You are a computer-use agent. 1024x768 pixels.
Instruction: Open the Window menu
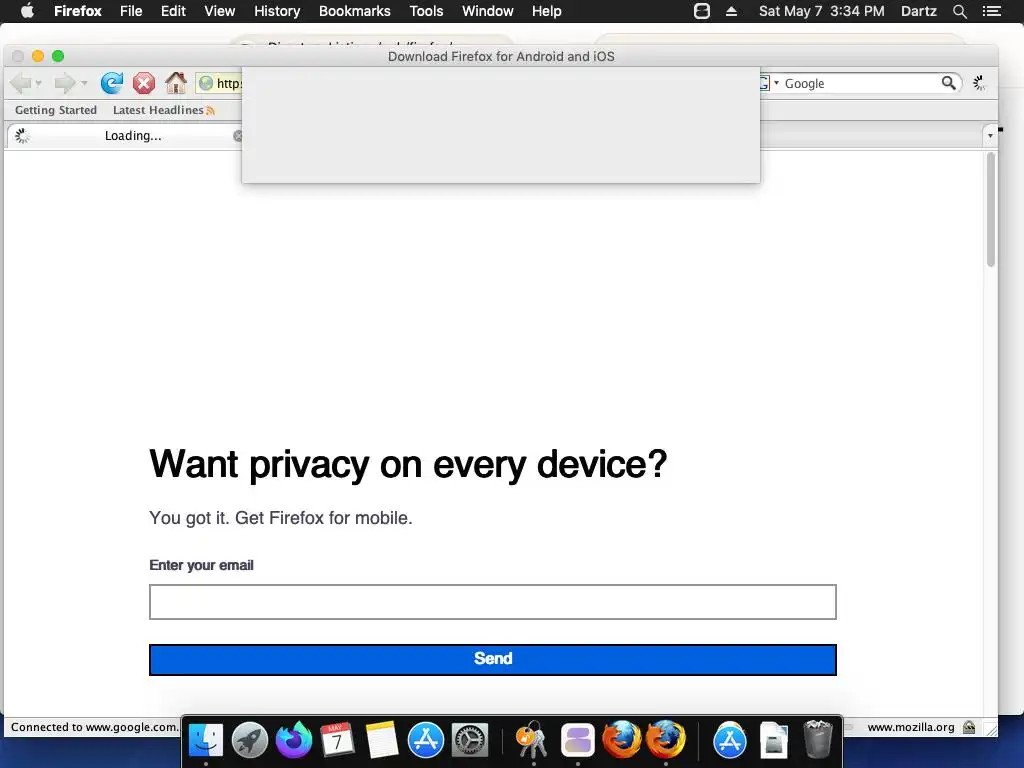pos(488,11)
